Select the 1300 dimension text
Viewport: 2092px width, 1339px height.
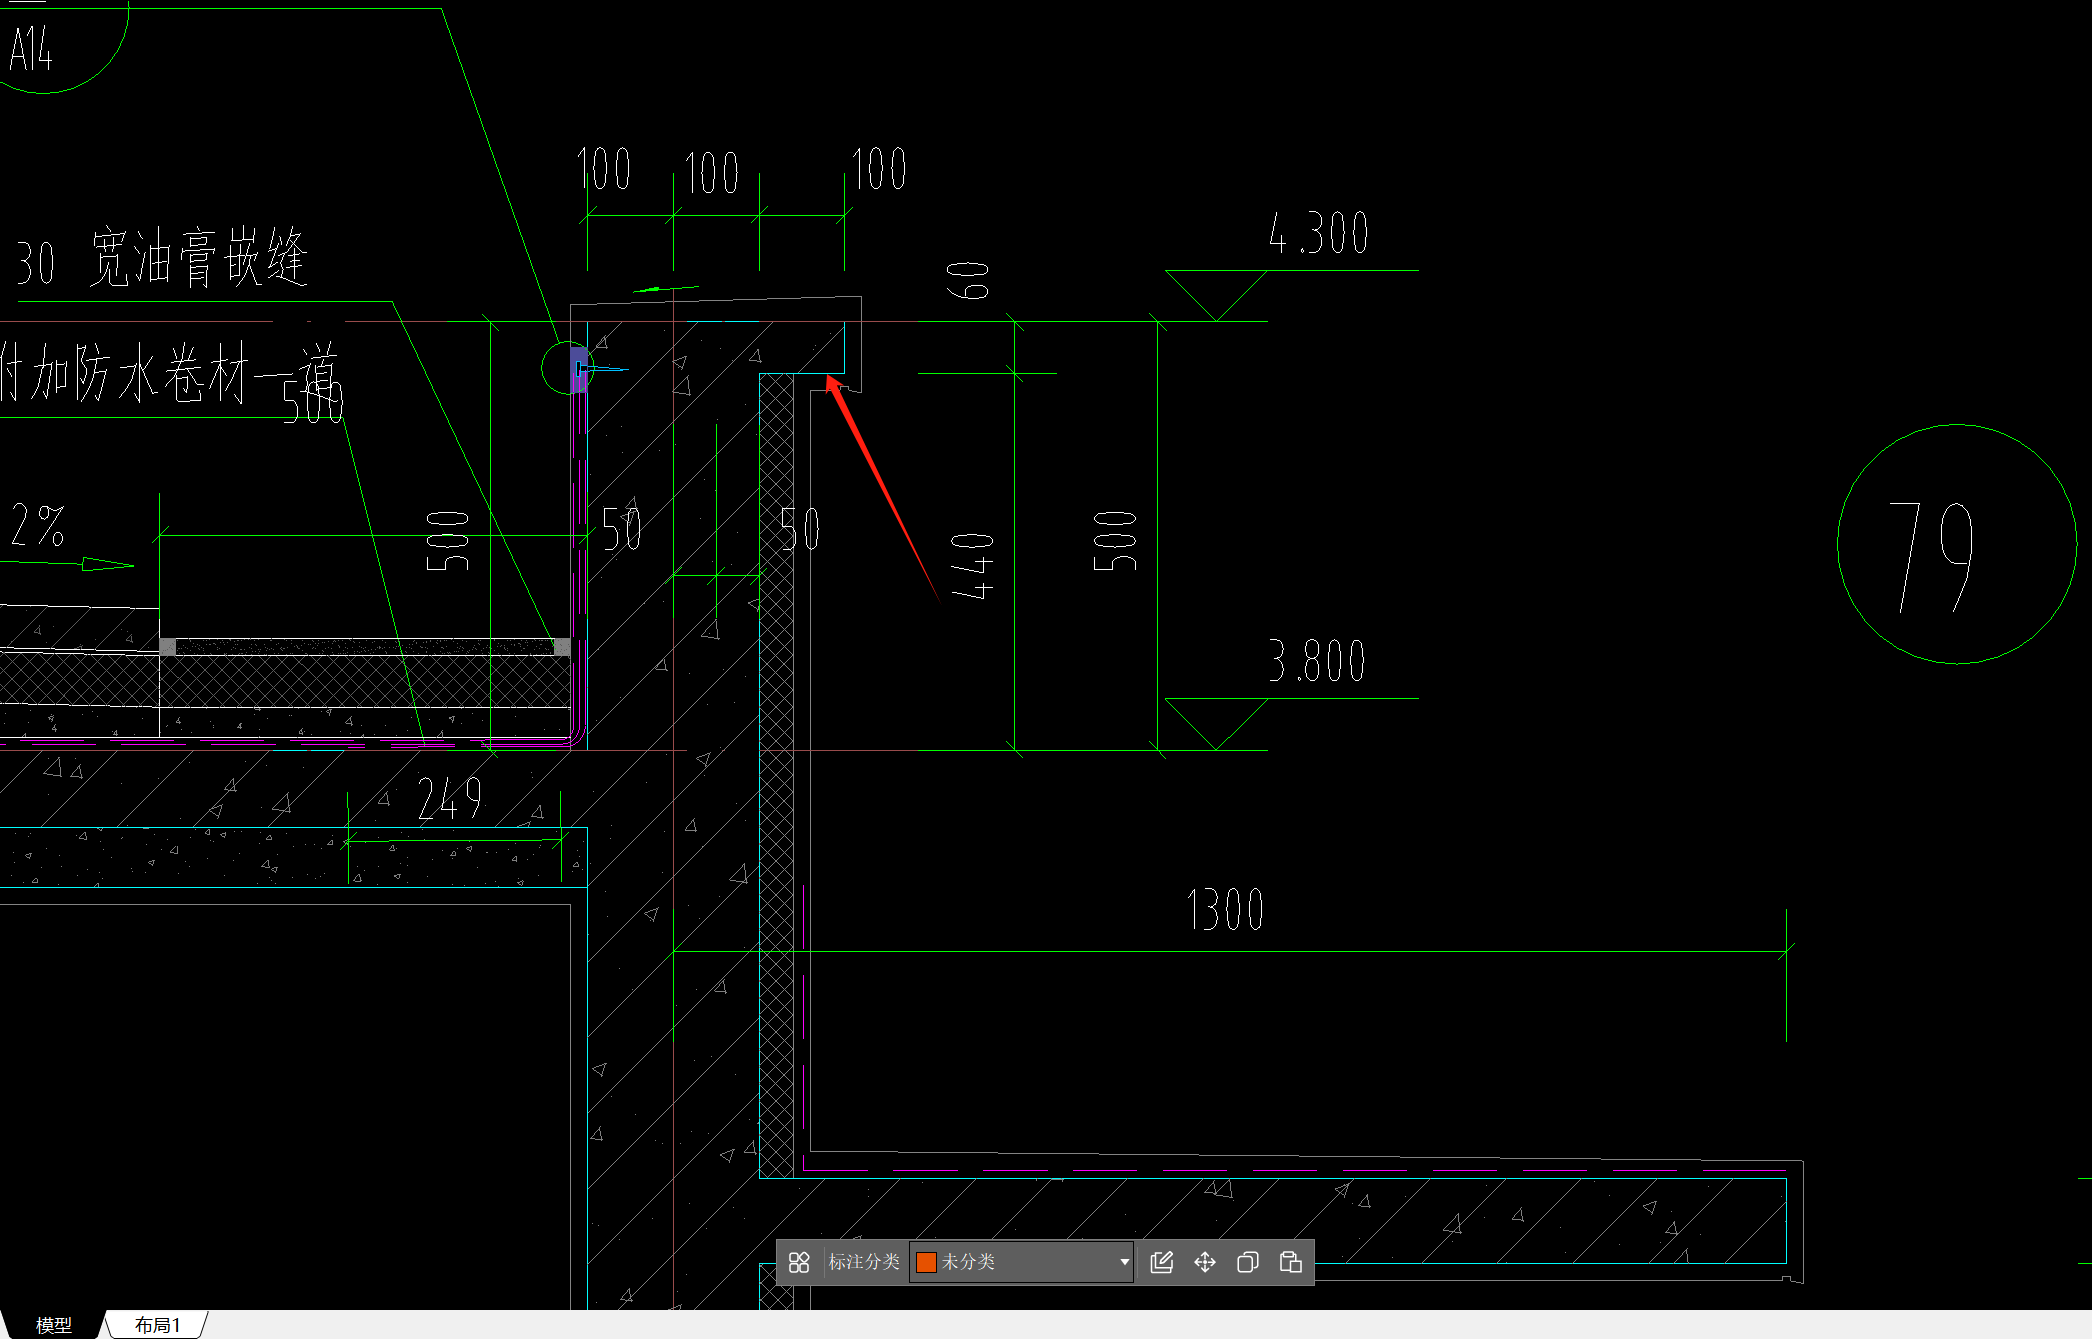[1225, 910]
